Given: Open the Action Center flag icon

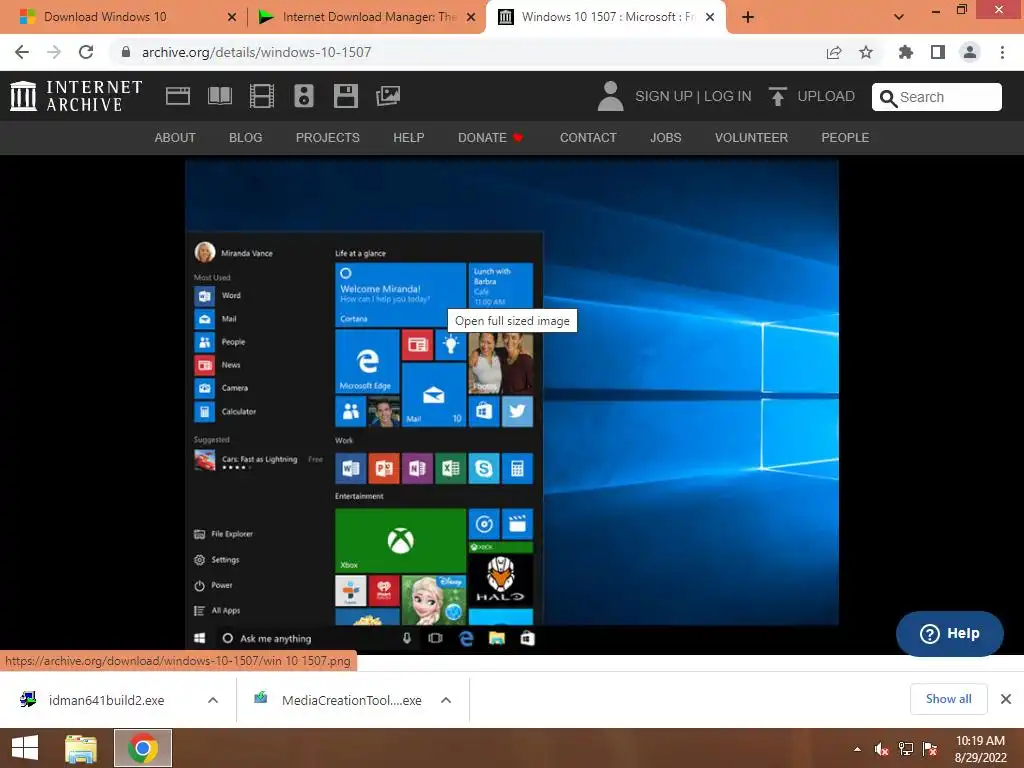Looking at the screenshot, I should tap(930, 749).
